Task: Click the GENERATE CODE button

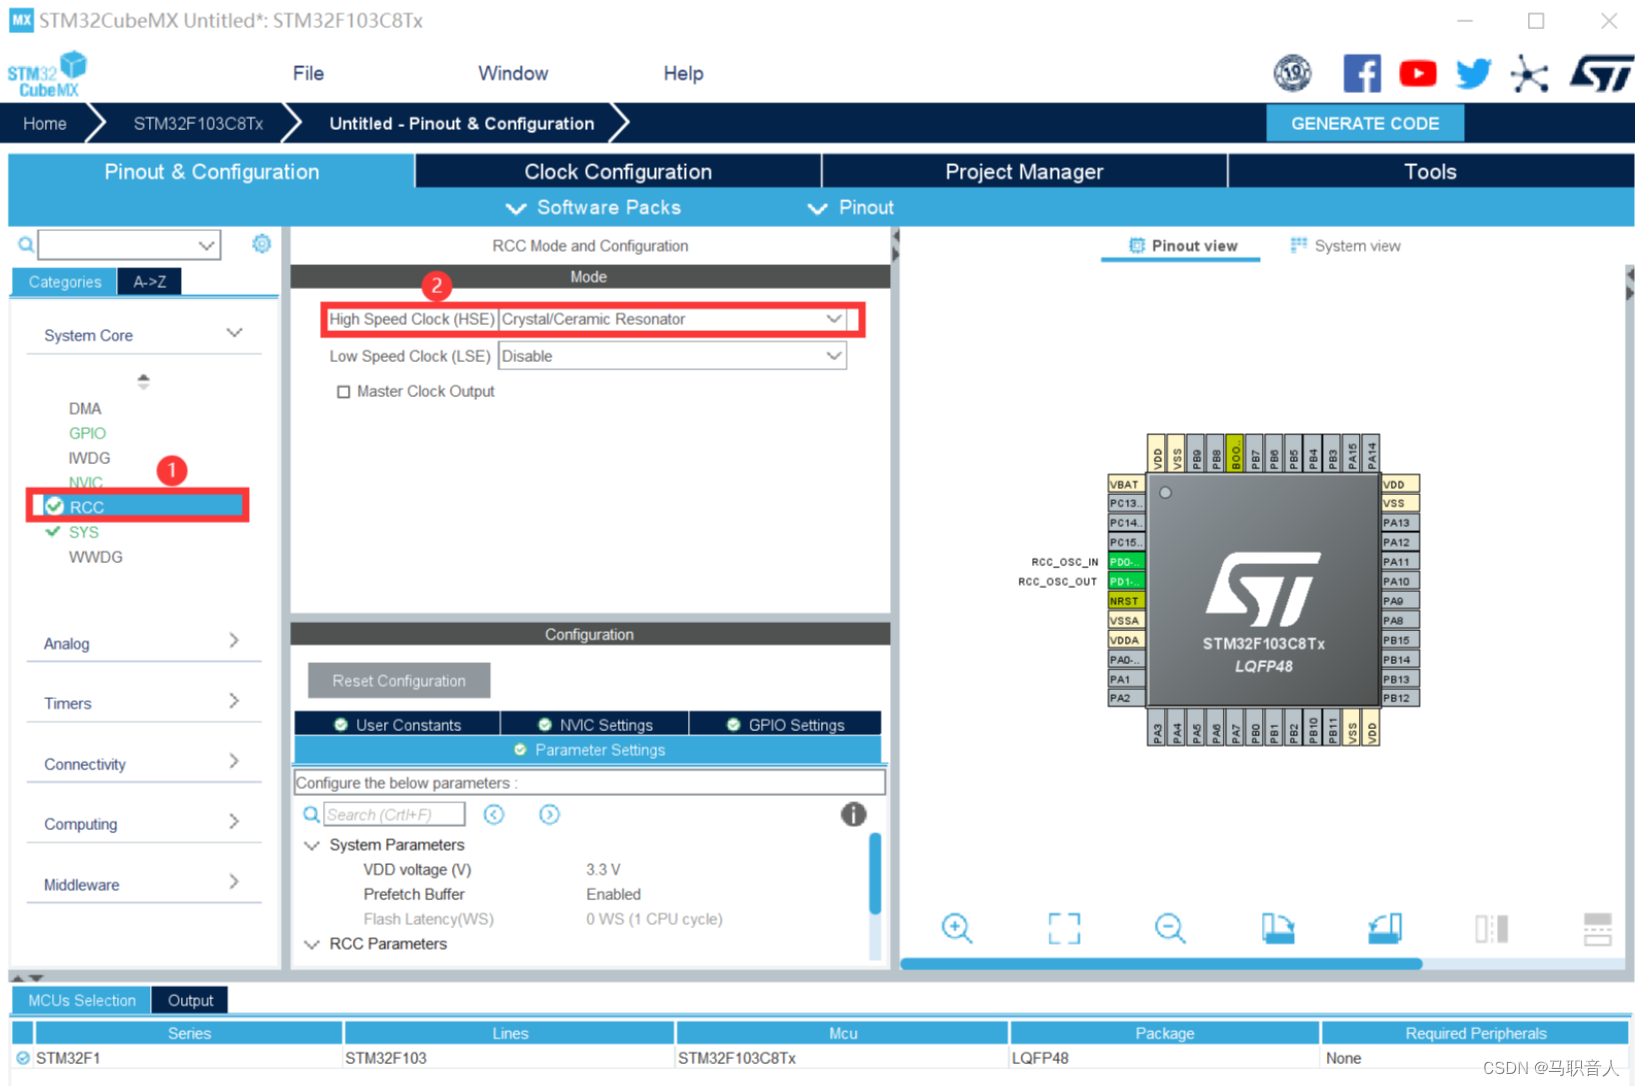Action: (1365, 123)
